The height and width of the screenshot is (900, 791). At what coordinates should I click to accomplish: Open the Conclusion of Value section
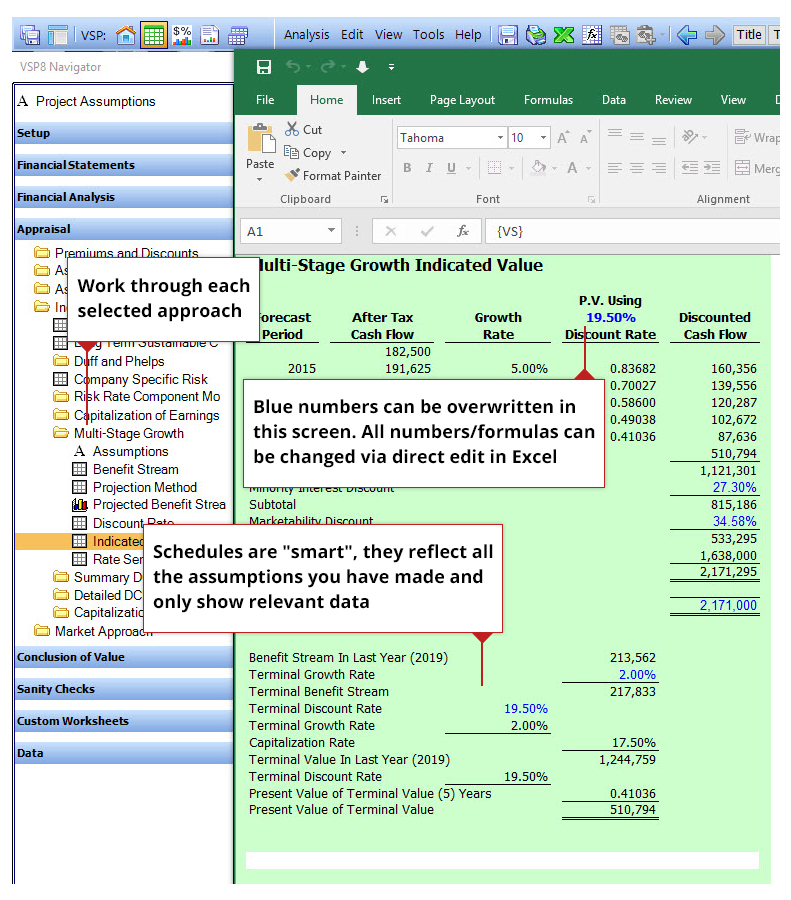tap(124, 657)
